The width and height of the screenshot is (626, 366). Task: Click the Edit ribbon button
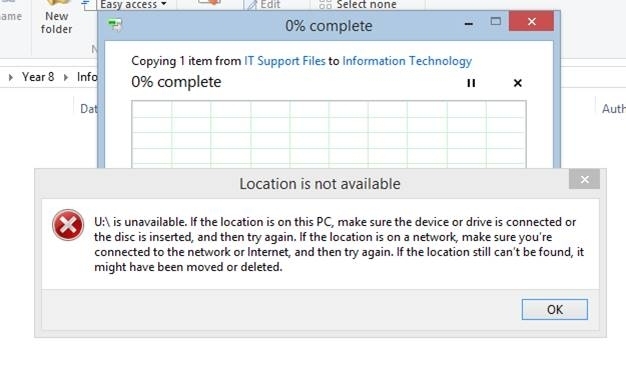tap(264, 5)
